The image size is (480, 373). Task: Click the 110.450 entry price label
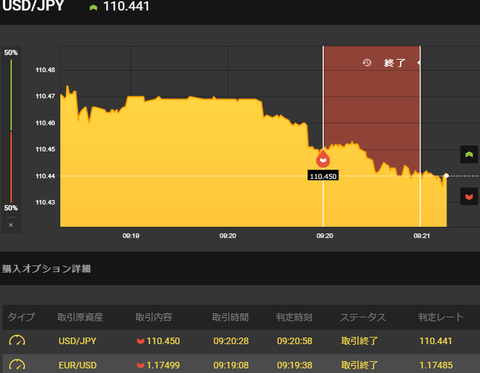323,176
